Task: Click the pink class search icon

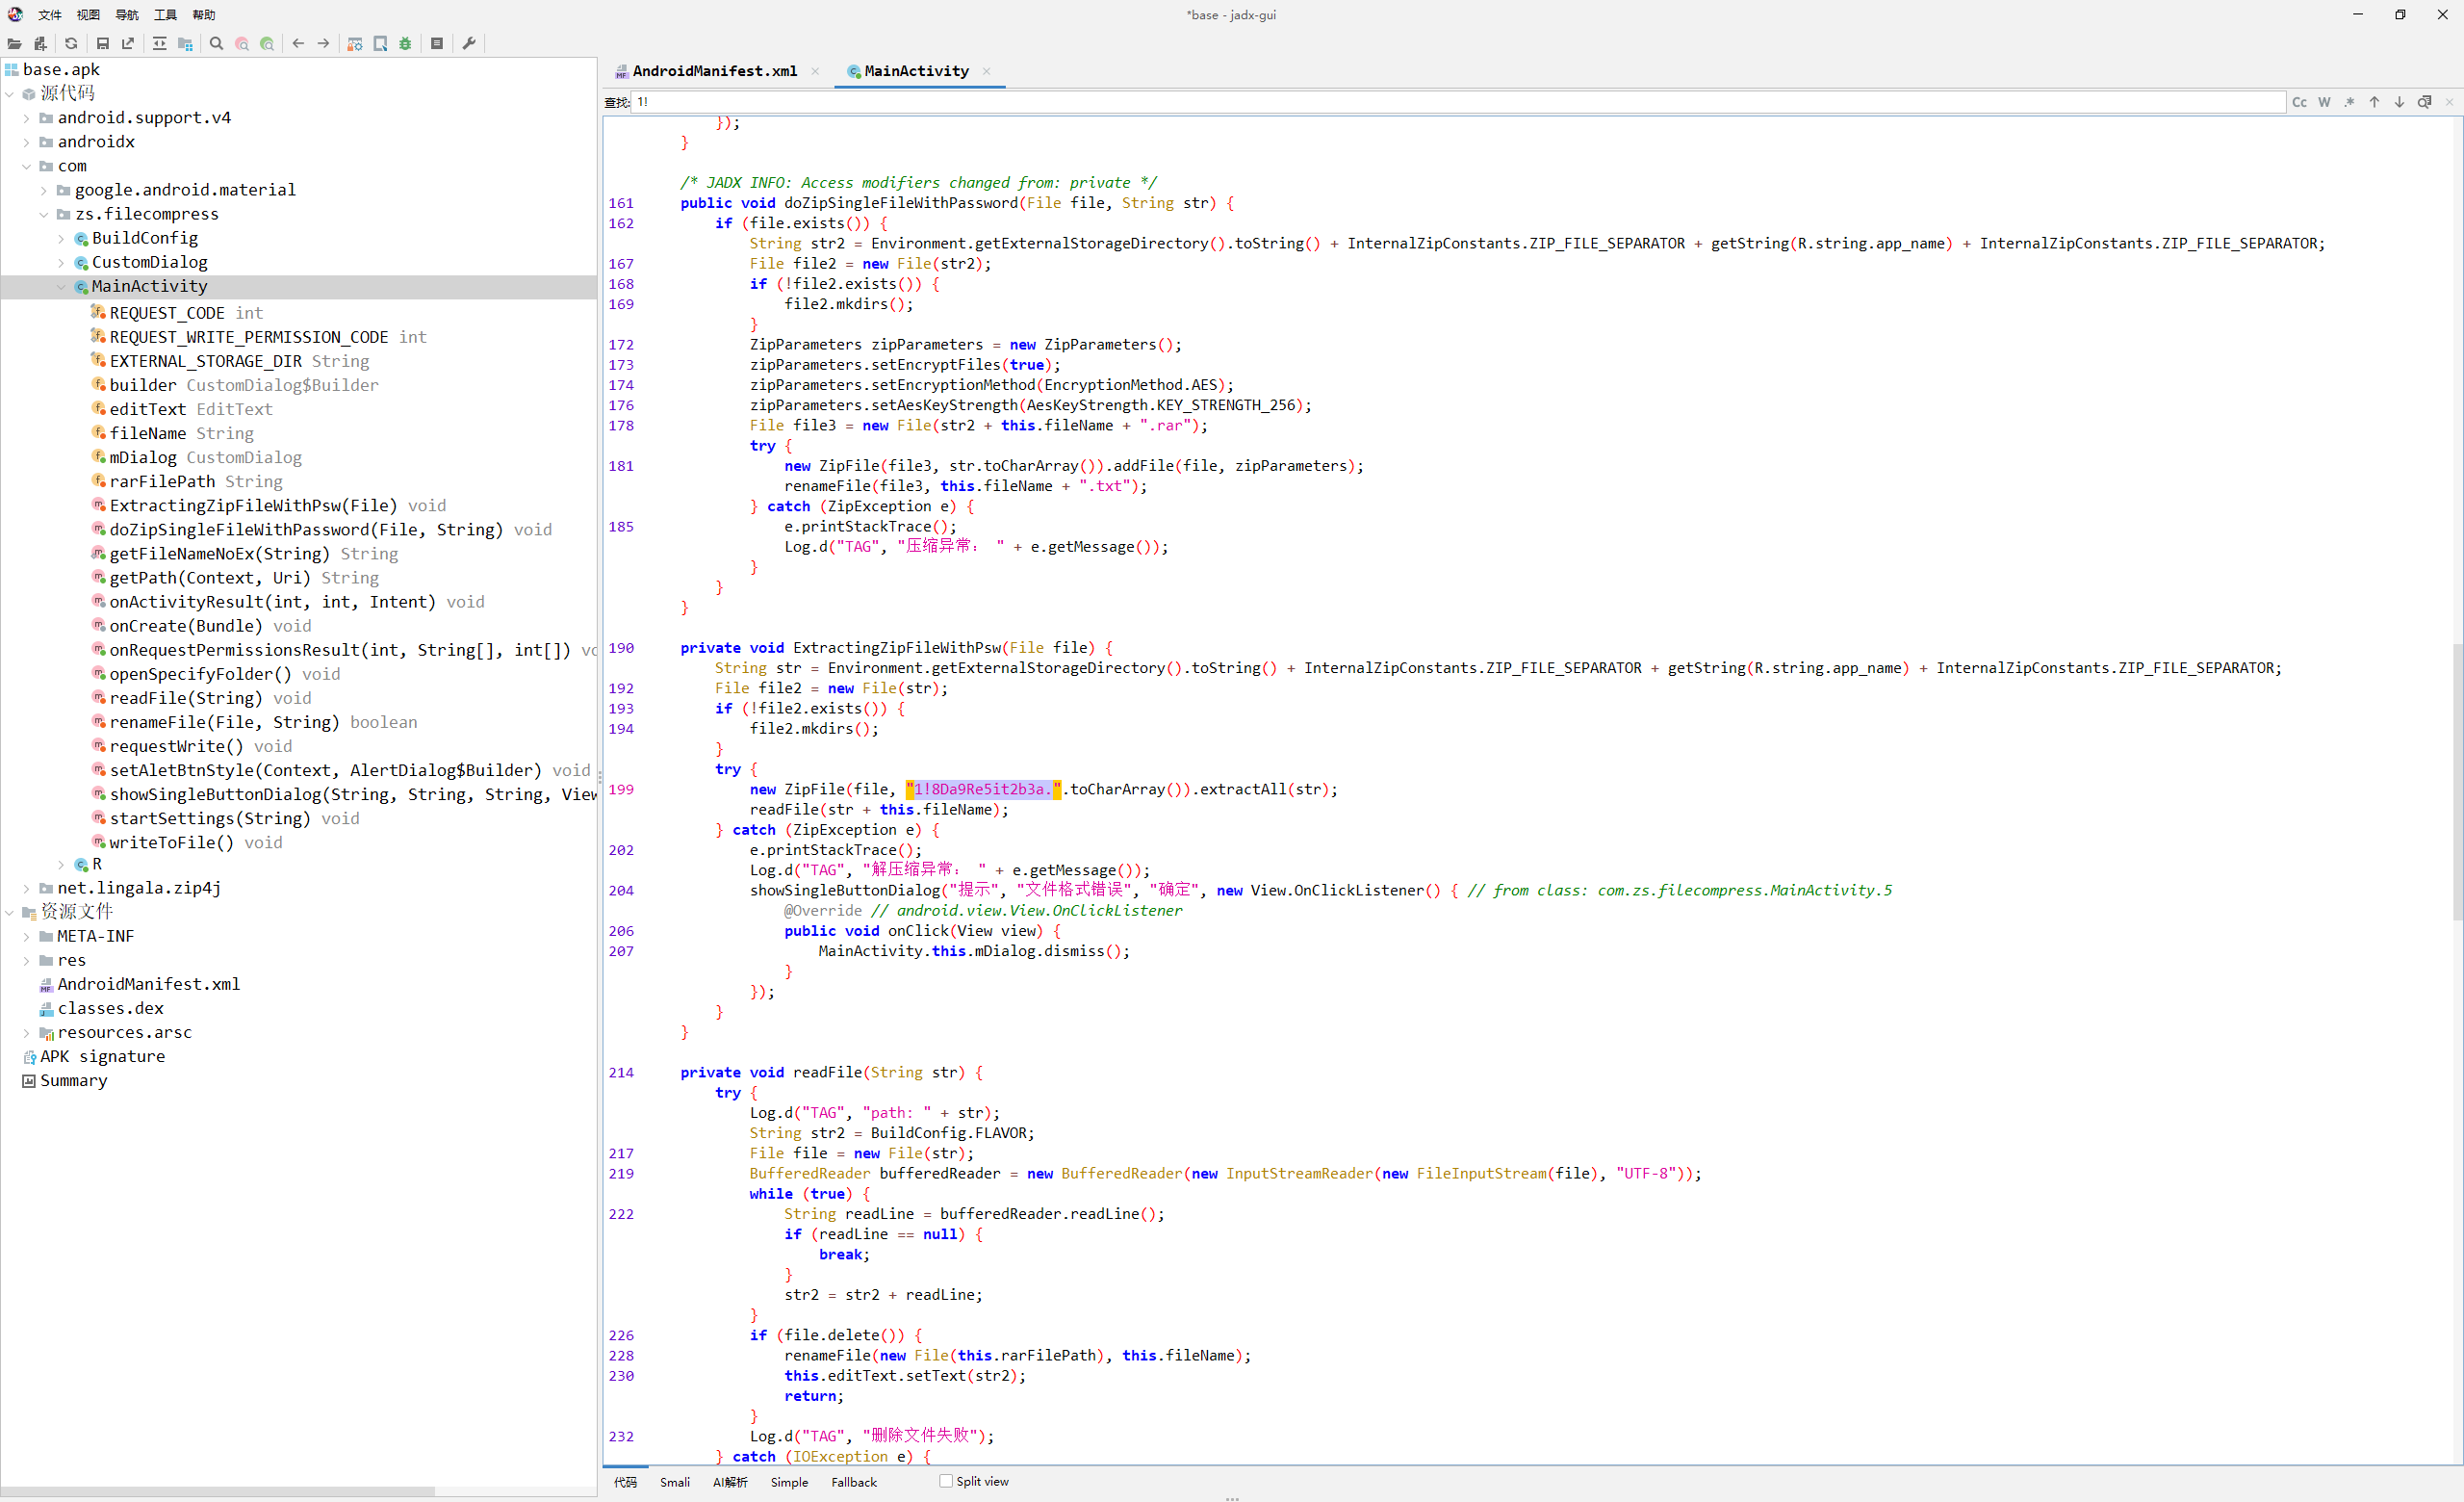Action: click(x=242, y=44)
